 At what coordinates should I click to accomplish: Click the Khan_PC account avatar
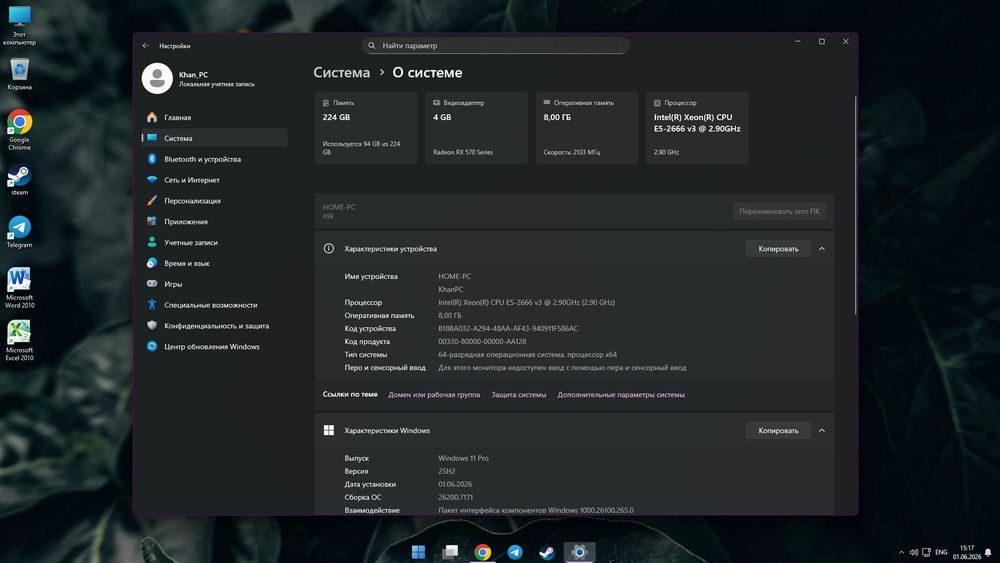tap(157, 78)
